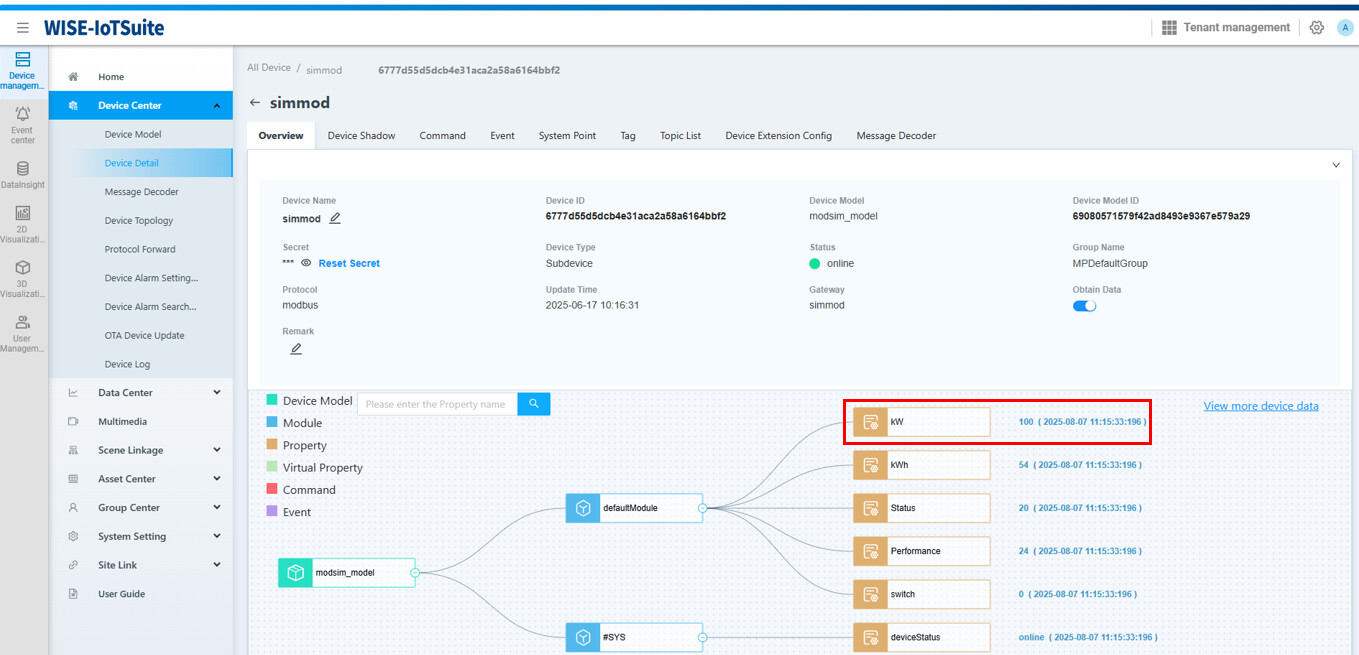Click the Remark edit pencil icon
The width and height of the screenshot is (1359, 655).
[x=296, y=349]
